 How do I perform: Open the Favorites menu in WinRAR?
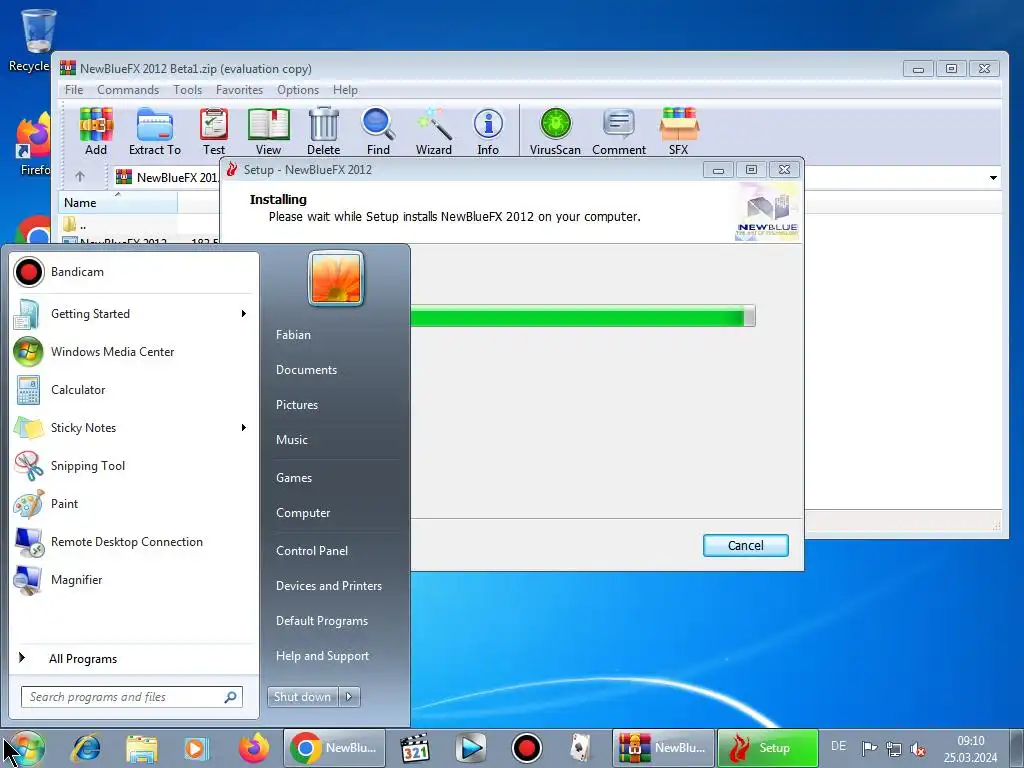(240, 89)
